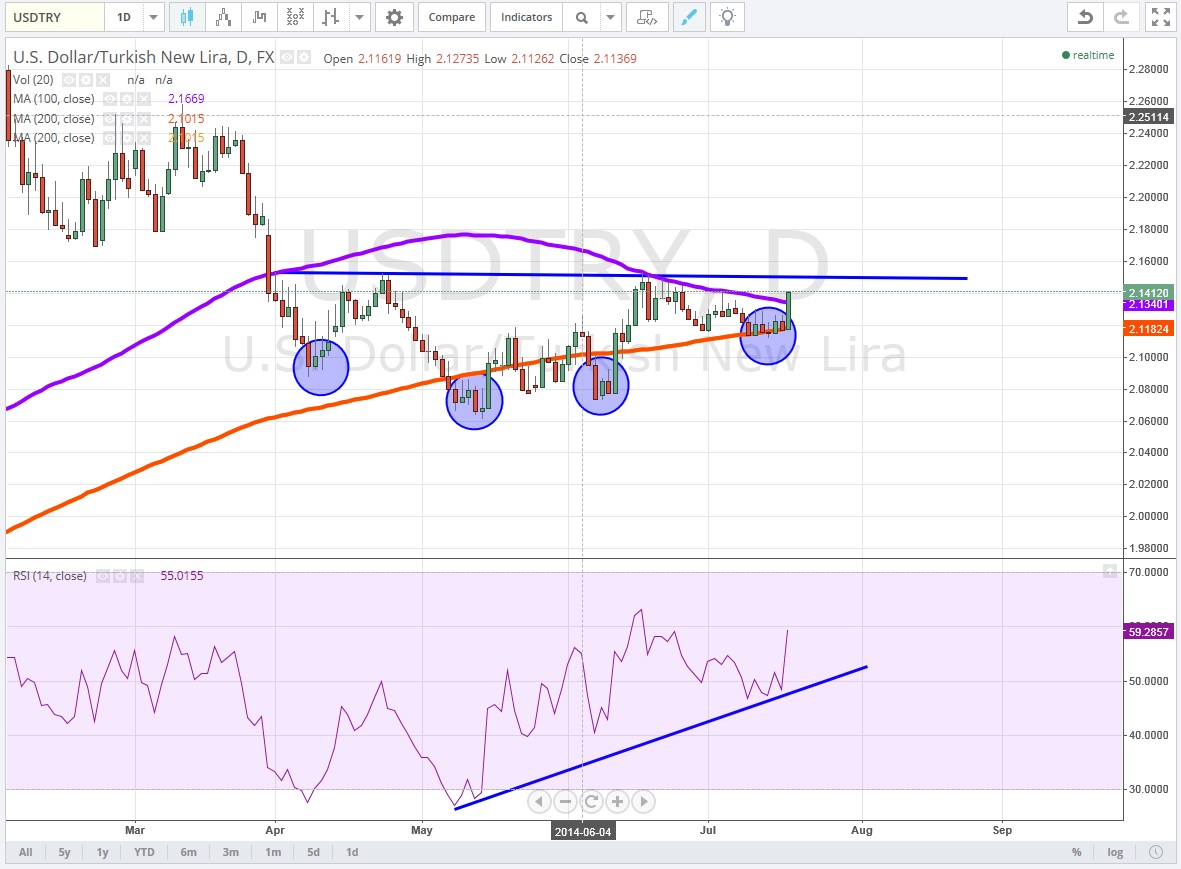The height and width of the screenshot is (869, 1181).
Task: Undo the last chart action
Action: point(1085,17)
